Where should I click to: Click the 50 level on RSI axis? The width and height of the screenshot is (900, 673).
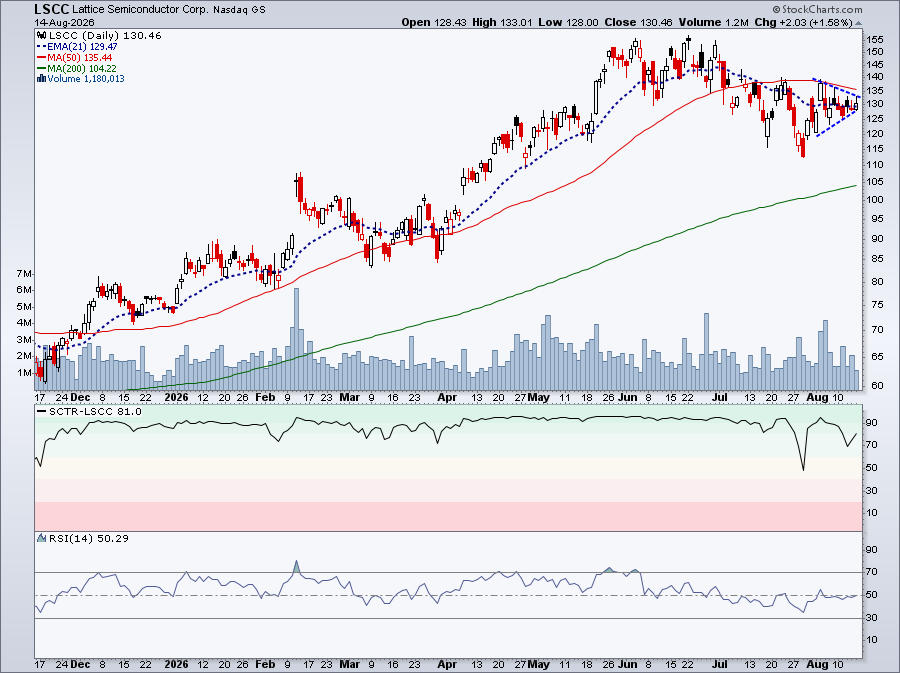872,595
